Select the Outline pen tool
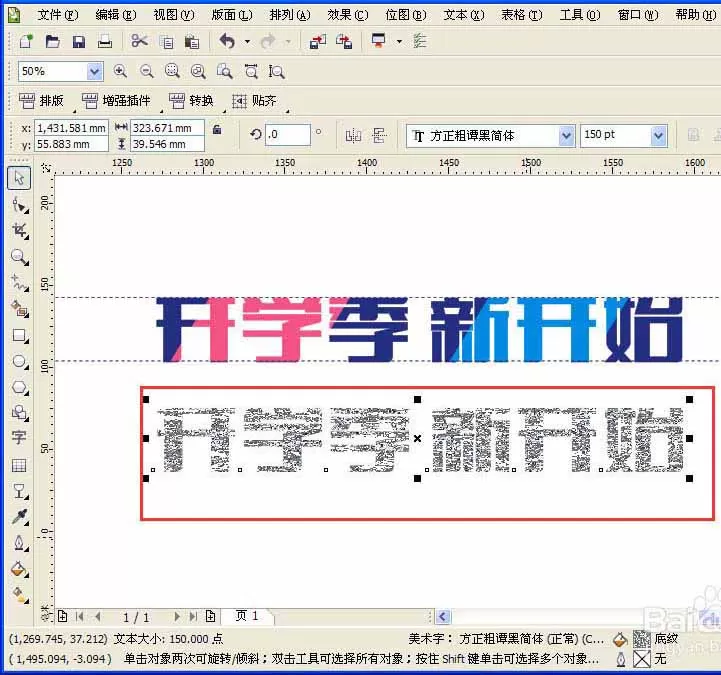Screen dimensions: 721x675 click(20, 543)
